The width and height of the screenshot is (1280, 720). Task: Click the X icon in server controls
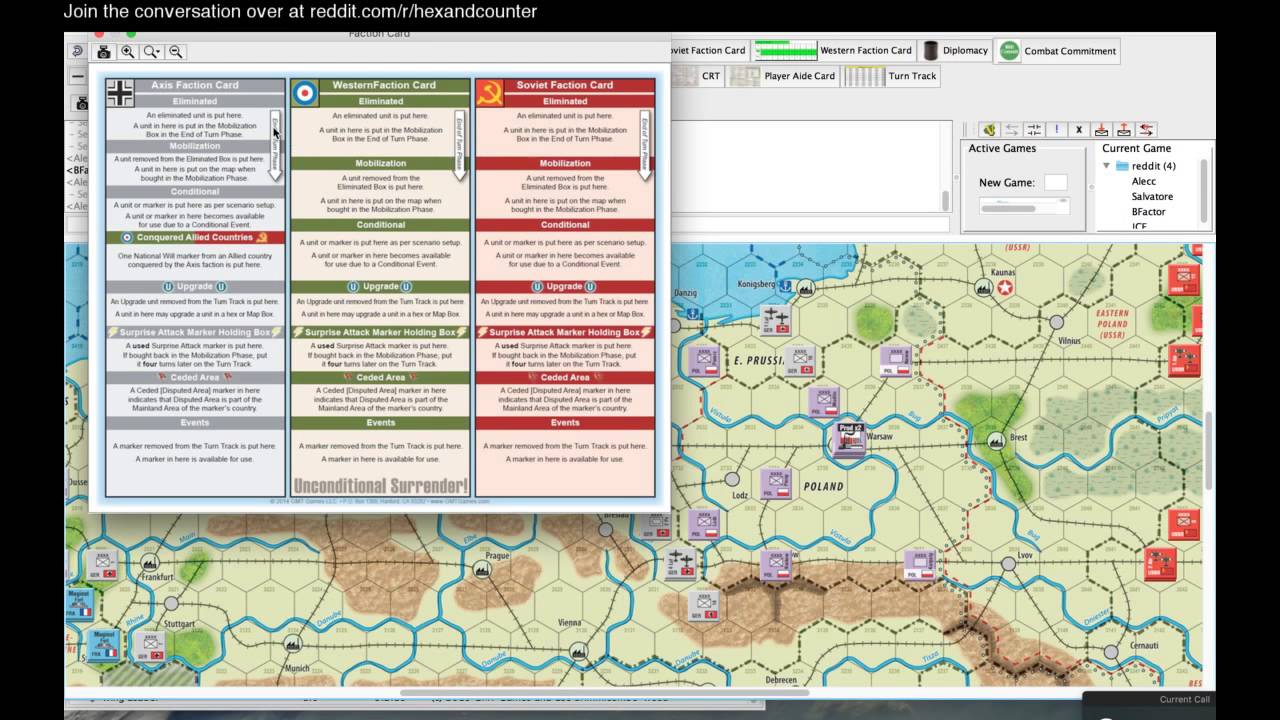coord(1079,130)
